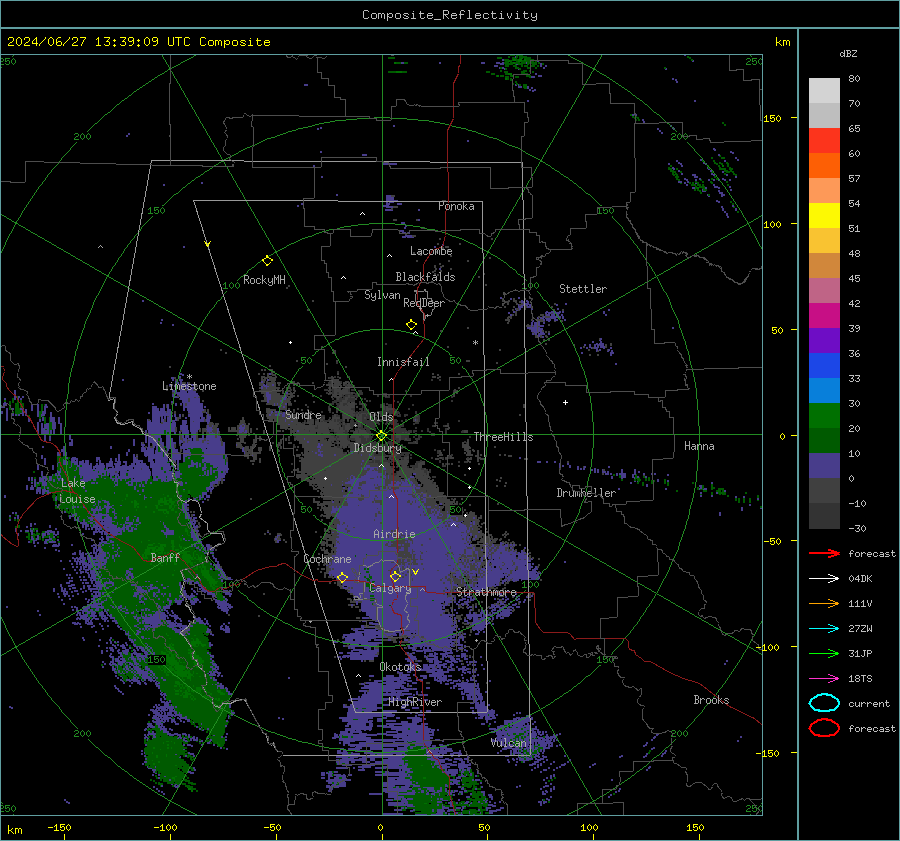Screen dimensions: 900x841
Task: Click the bright yellow 54 dBZ swatch
Action: pos(824,216)
